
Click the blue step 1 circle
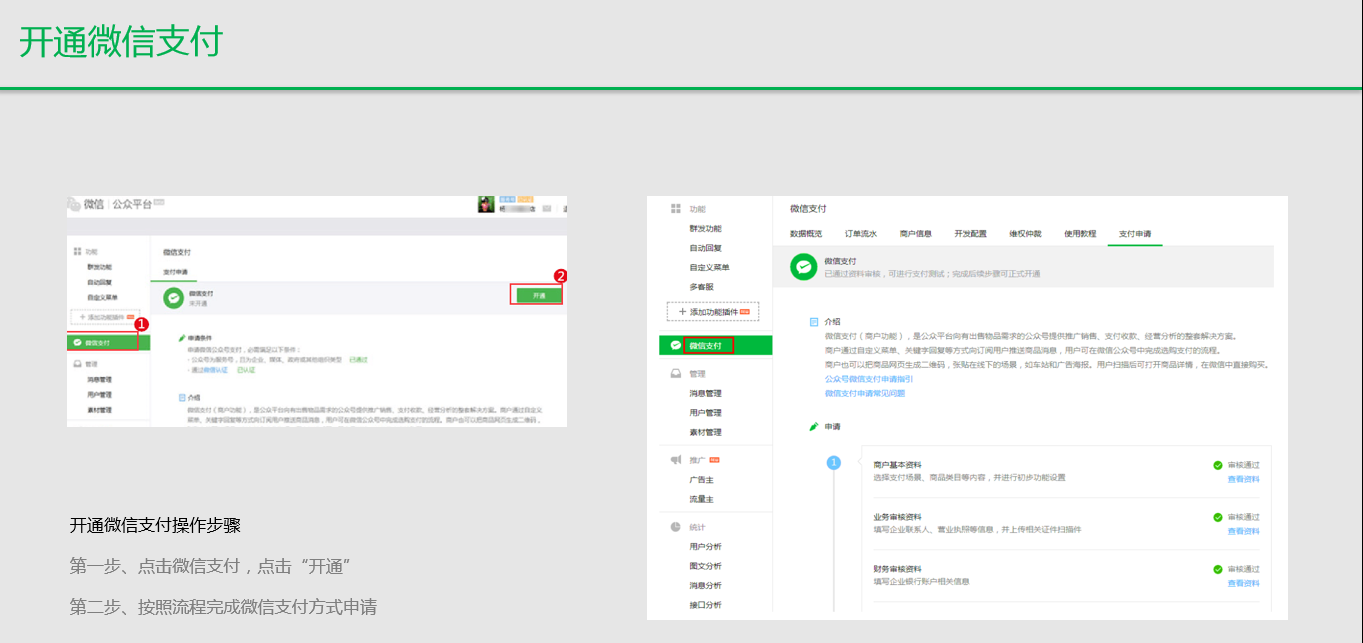coord(834,463)
